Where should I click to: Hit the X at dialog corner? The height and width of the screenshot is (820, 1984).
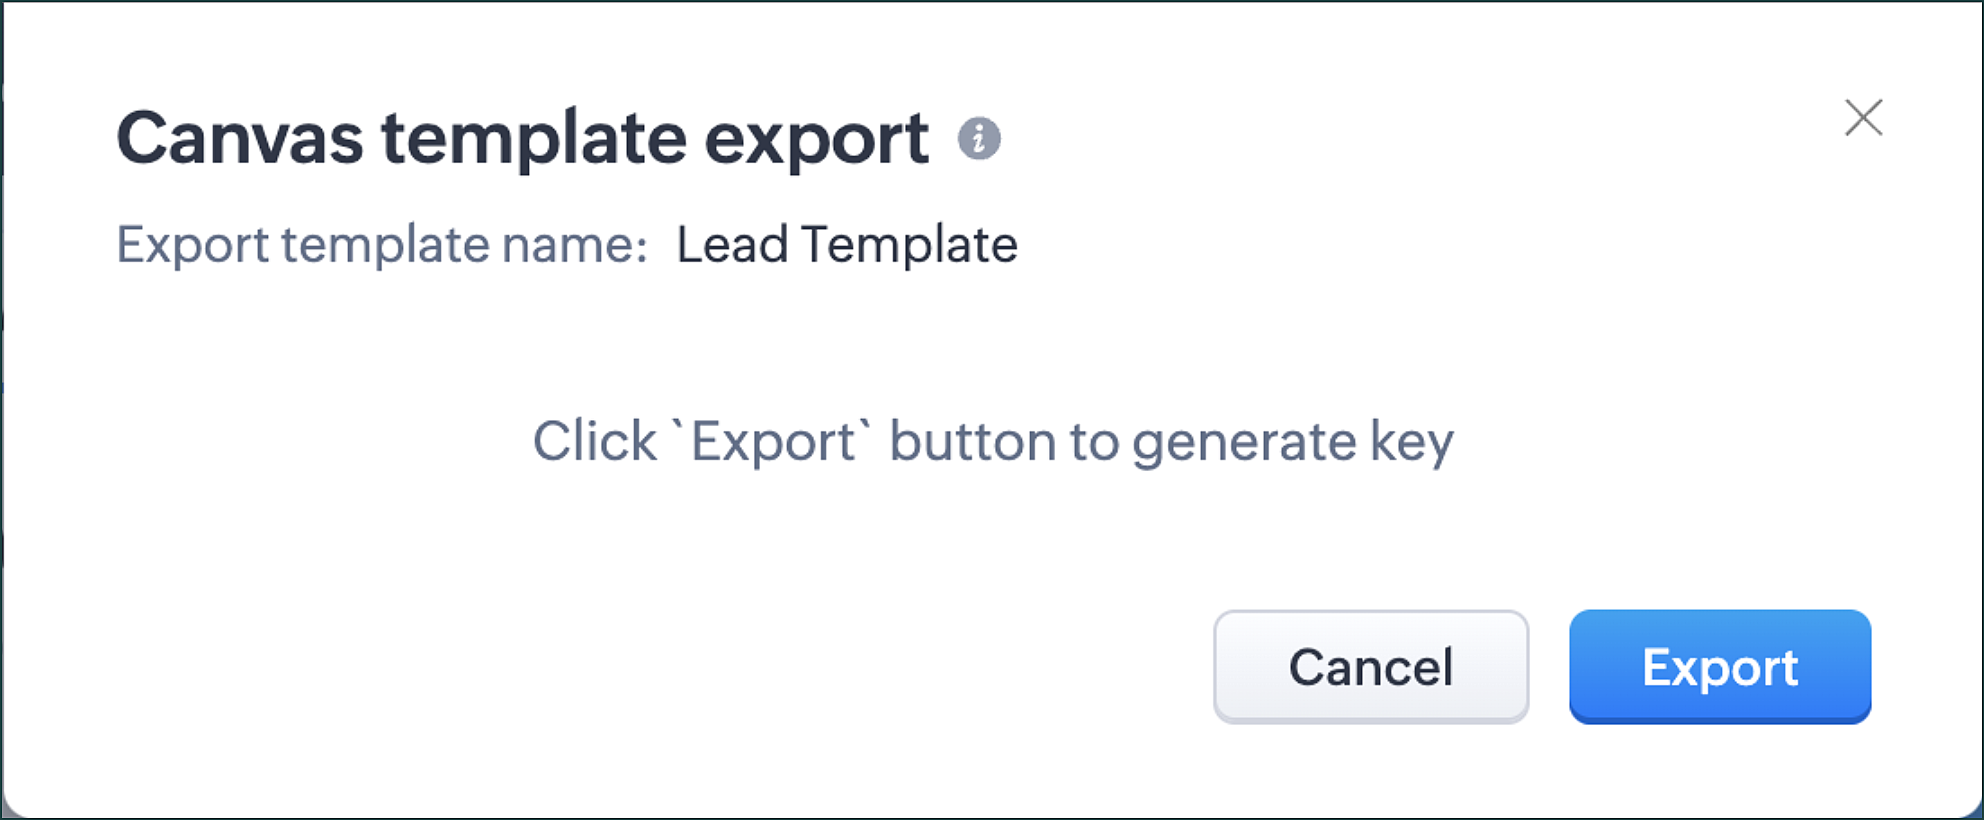tap(1863, 117)
